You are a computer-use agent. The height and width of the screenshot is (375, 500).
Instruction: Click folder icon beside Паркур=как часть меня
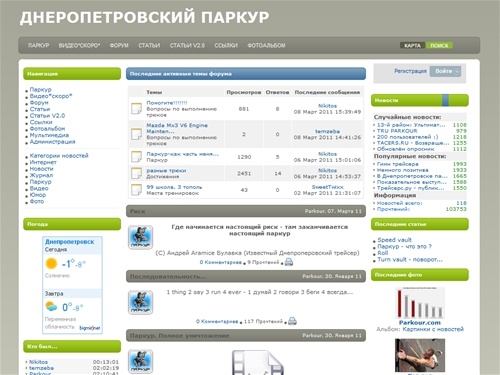(x=136, y=157)
